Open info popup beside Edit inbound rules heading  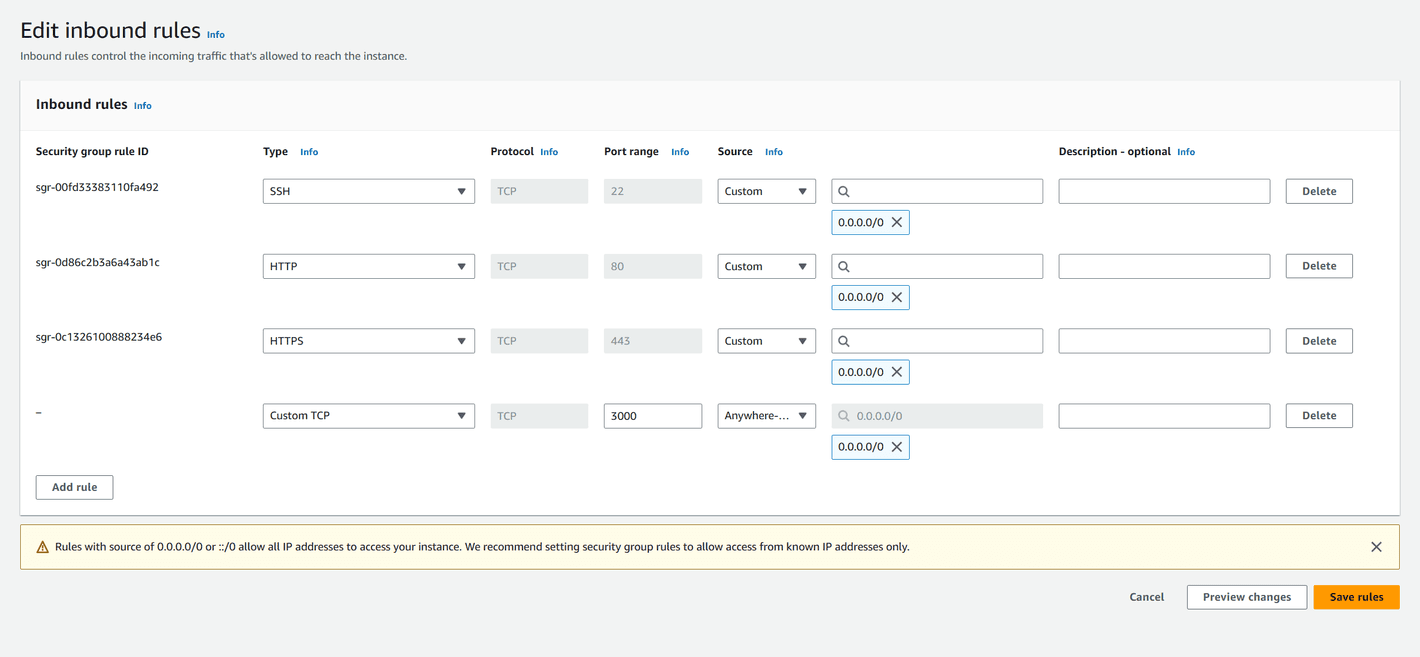(x=216, y=34)
